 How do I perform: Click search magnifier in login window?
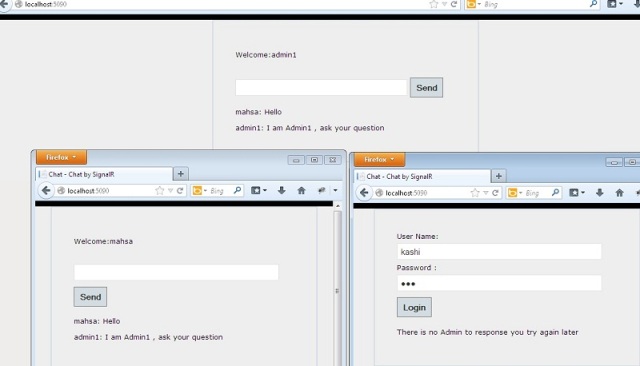coord(555,193)
